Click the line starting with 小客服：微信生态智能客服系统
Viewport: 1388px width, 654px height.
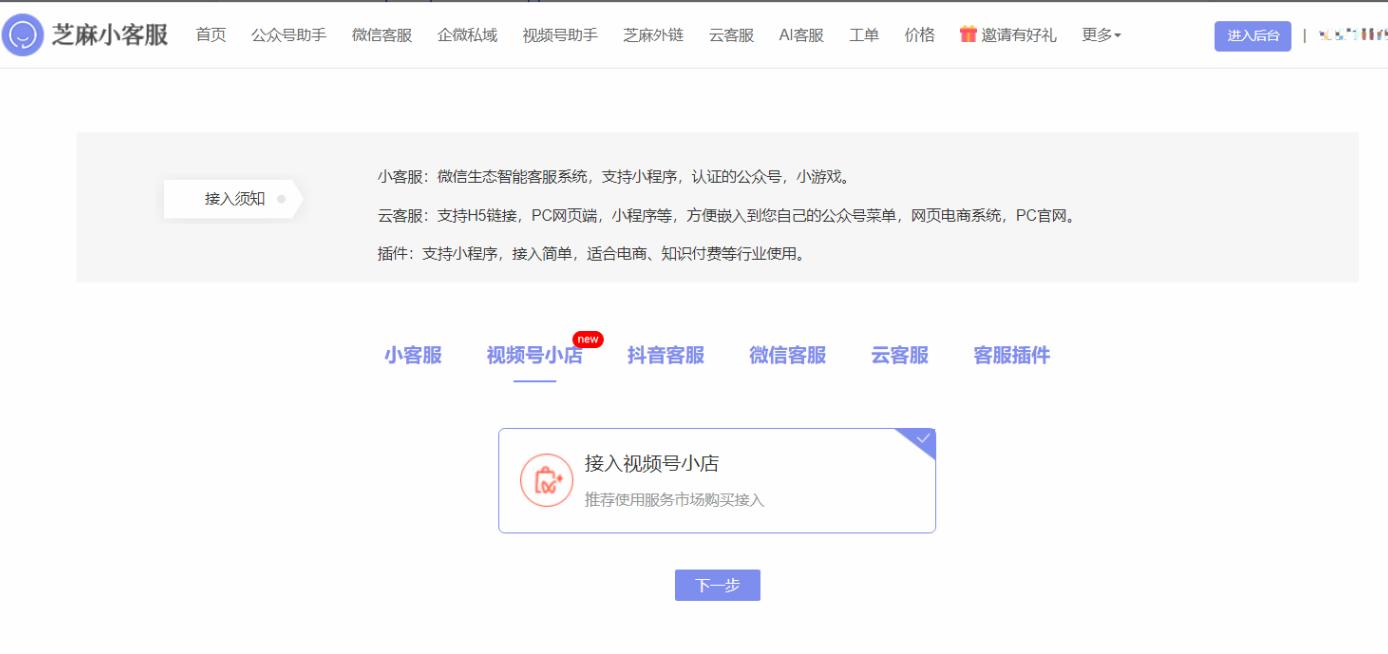click(x=615, y=177)
